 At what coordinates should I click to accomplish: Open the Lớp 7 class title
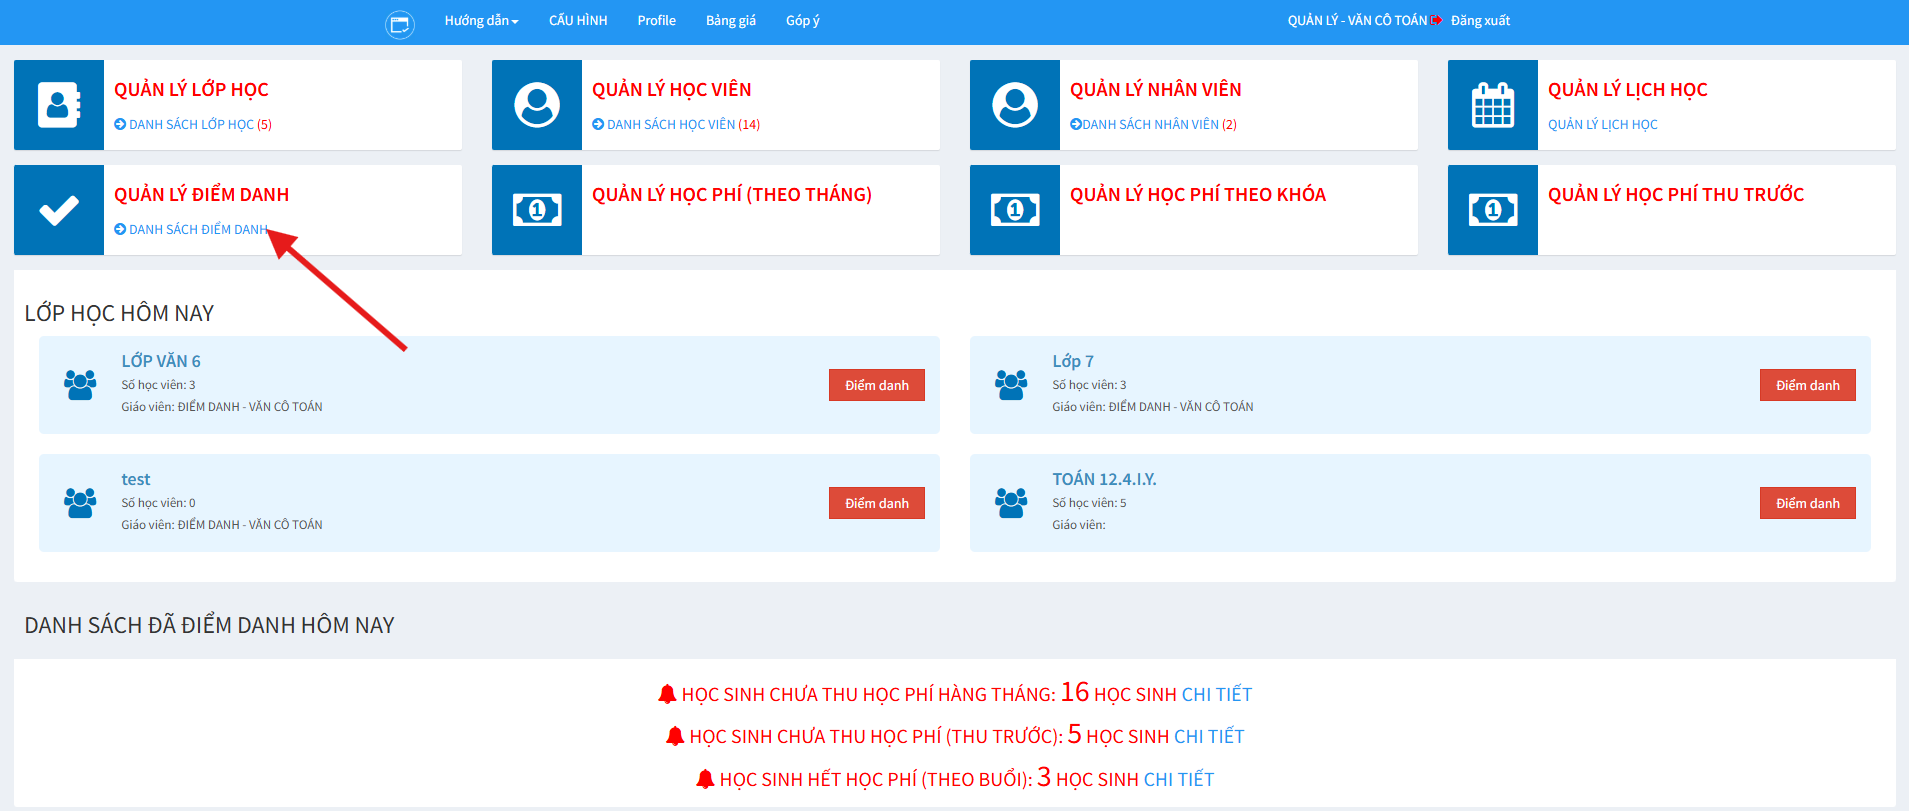[1072, 361]
